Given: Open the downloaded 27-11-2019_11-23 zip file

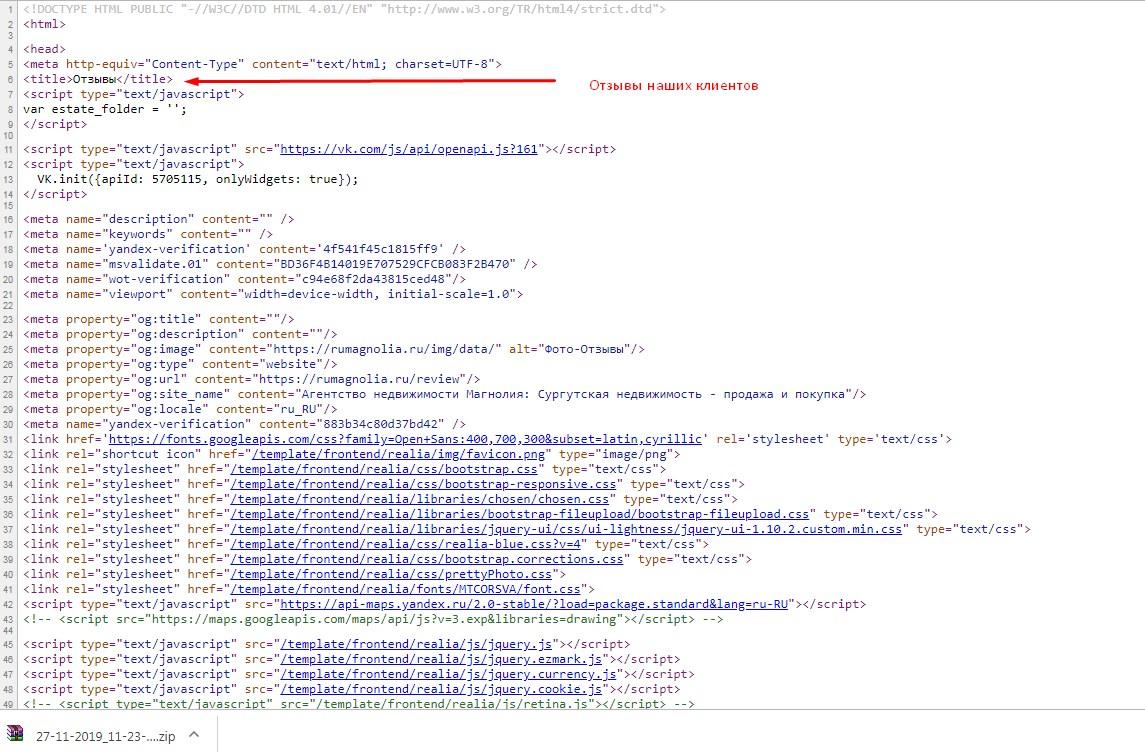Looking at the screenshot, I should [x=106, y=736].
